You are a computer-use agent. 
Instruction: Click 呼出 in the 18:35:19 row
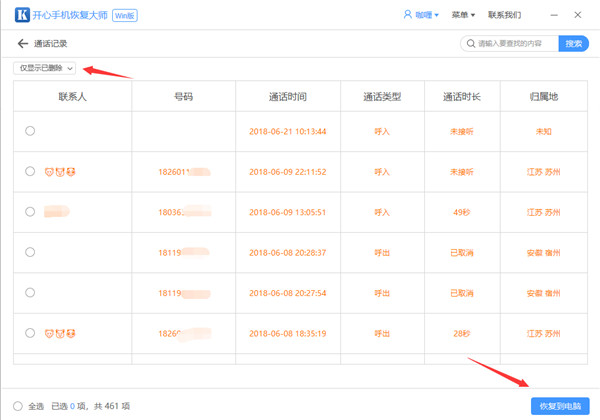pyautogui.click(x=382, y=334)
